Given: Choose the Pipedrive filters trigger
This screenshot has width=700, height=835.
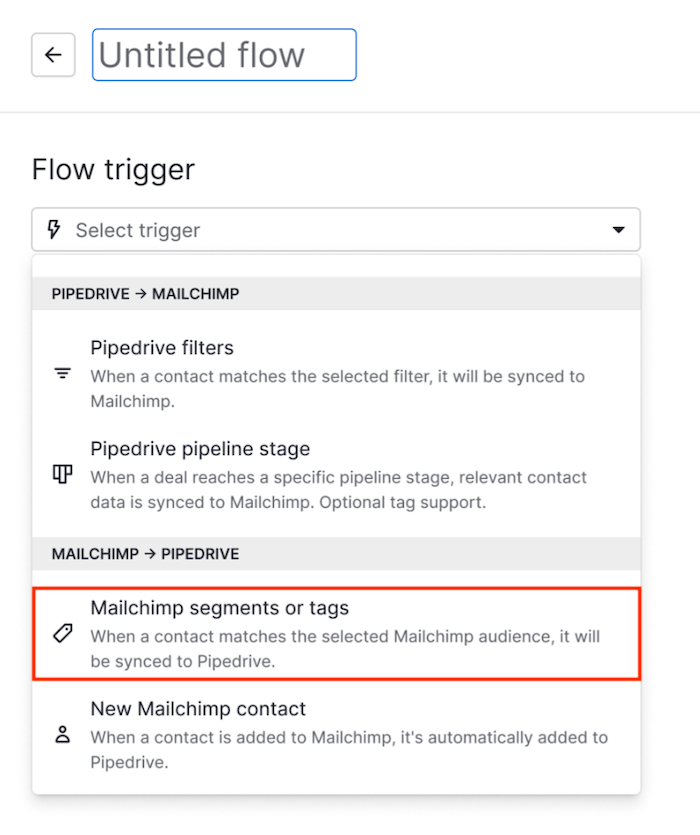Looking at the screenshot, I should point(162,348).
